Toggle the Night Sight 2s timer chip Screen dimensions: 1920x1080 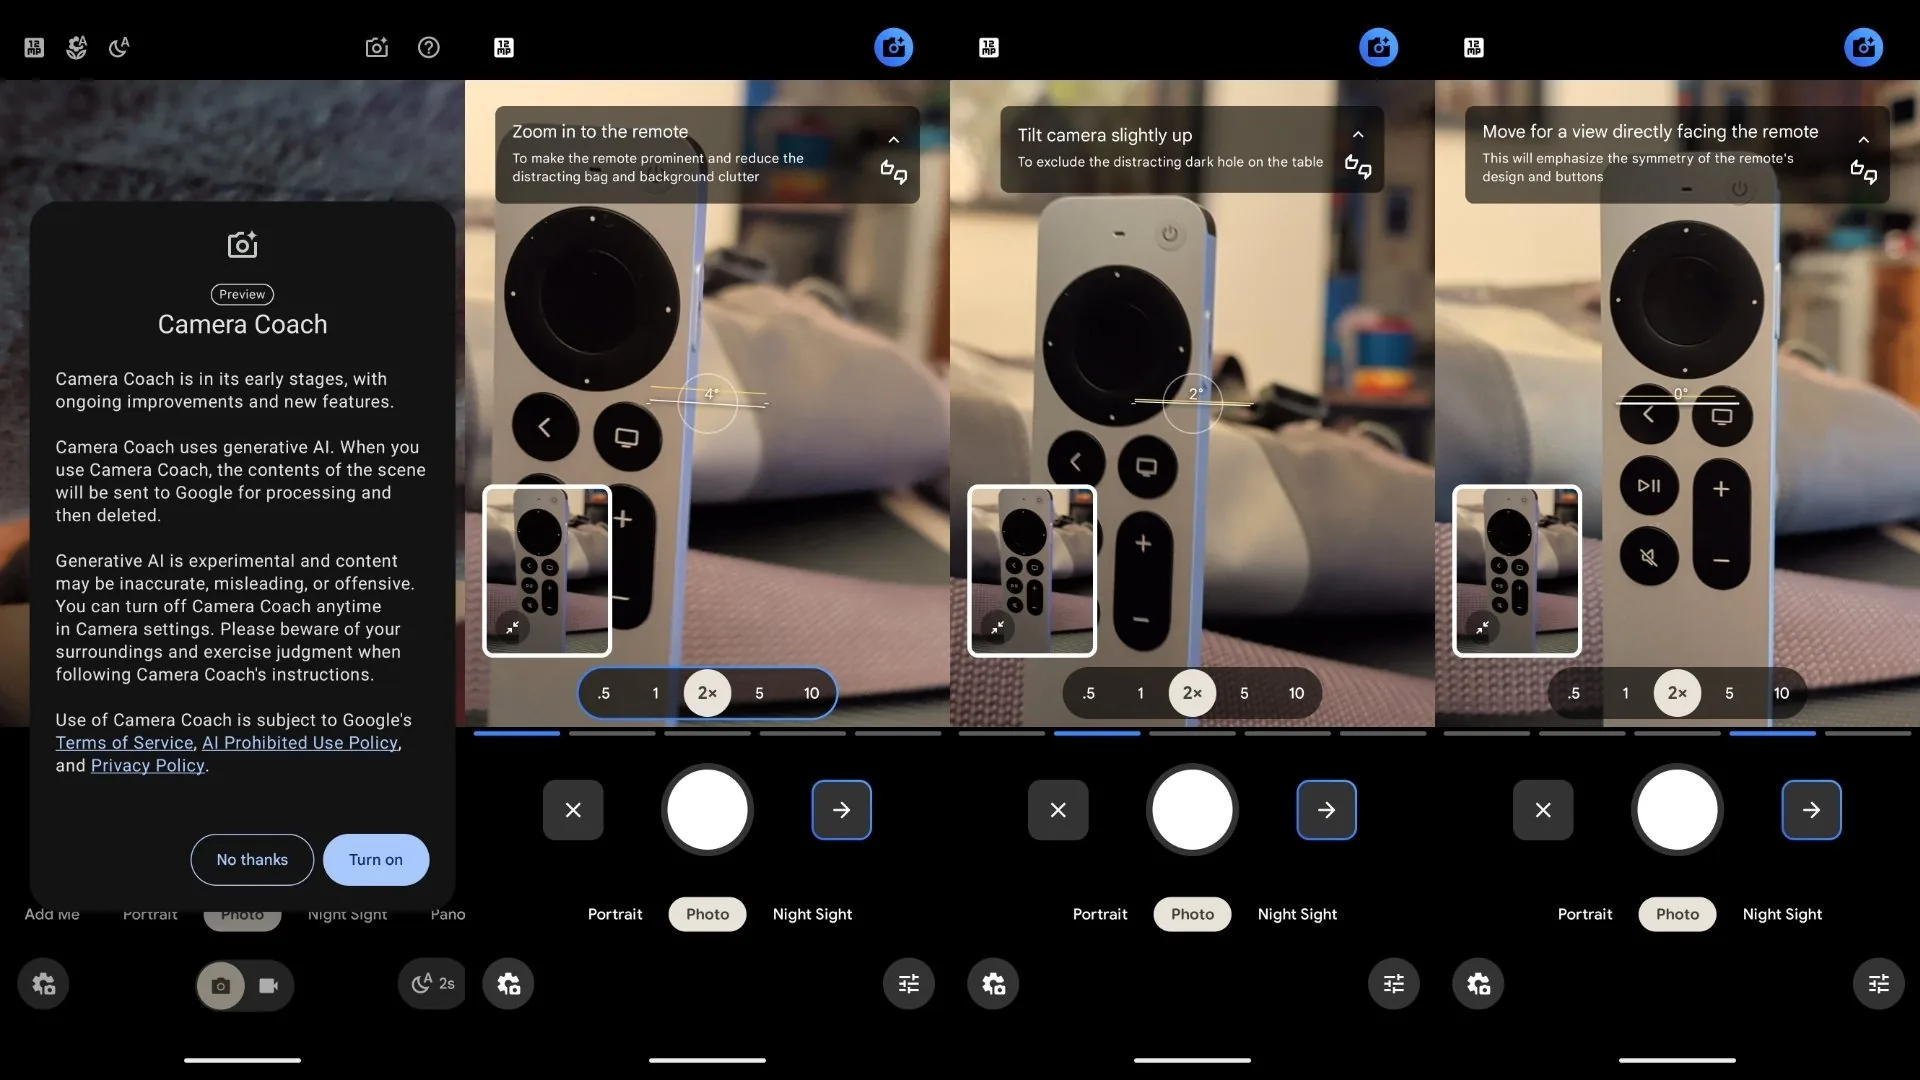pyautogui.click(x=434, y=984)
